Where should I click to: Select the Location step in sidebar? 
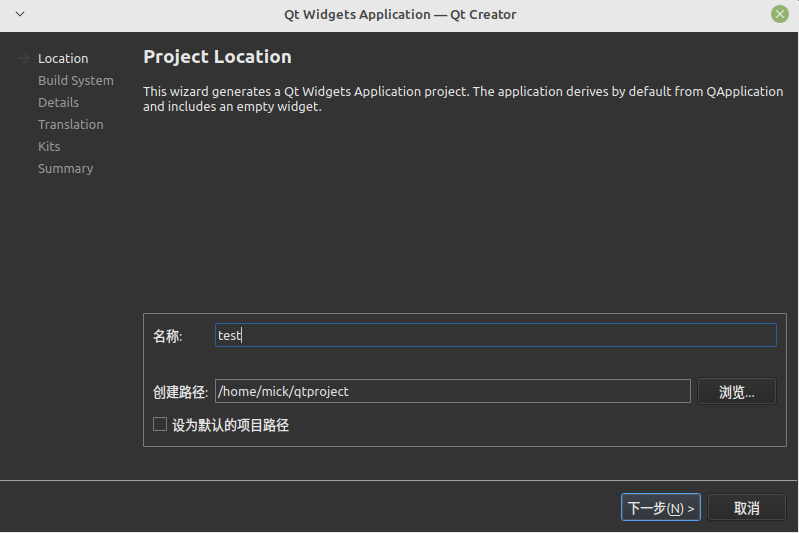[x=63, y=58]
